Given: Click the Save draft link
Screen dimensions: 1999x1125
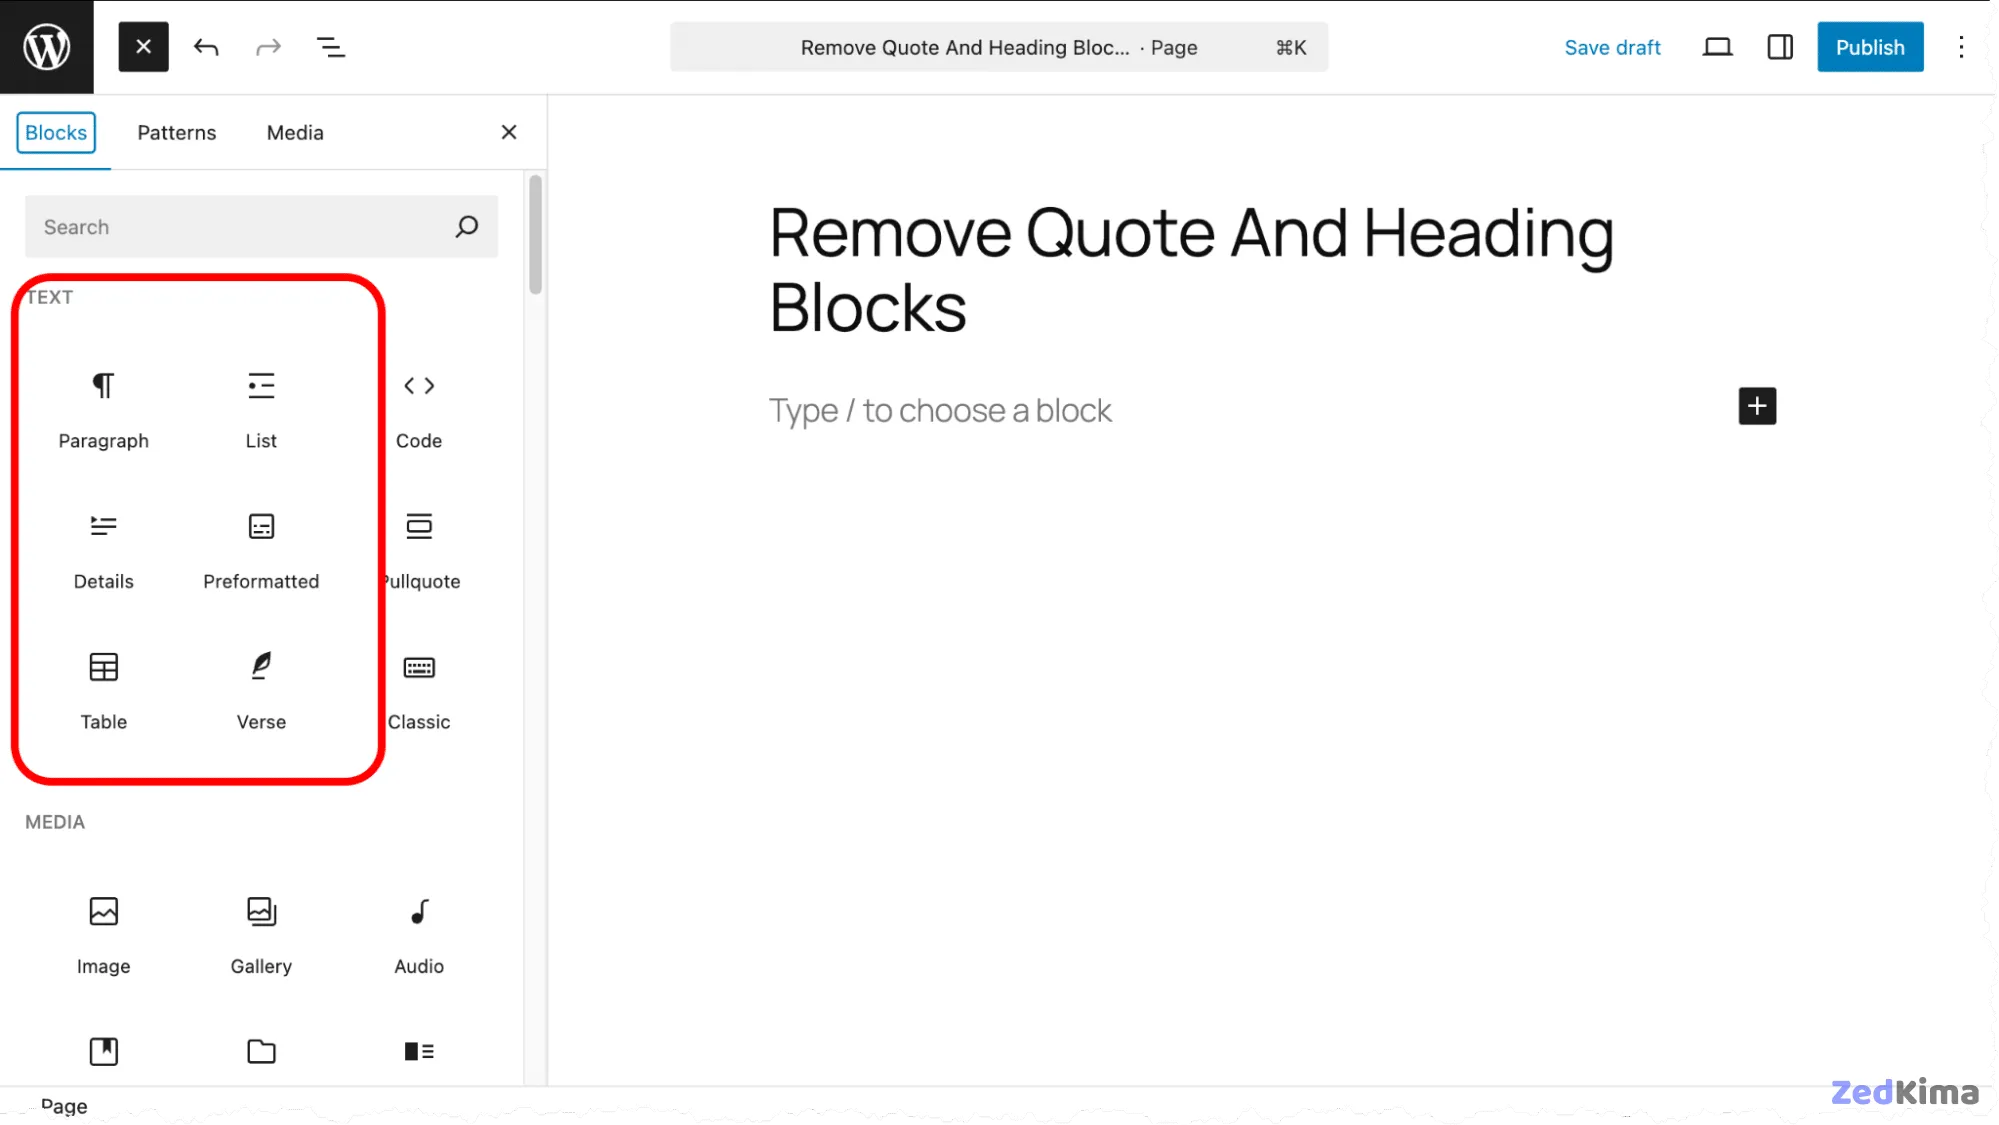Looking at the screenshot, I should point(1611,47).
